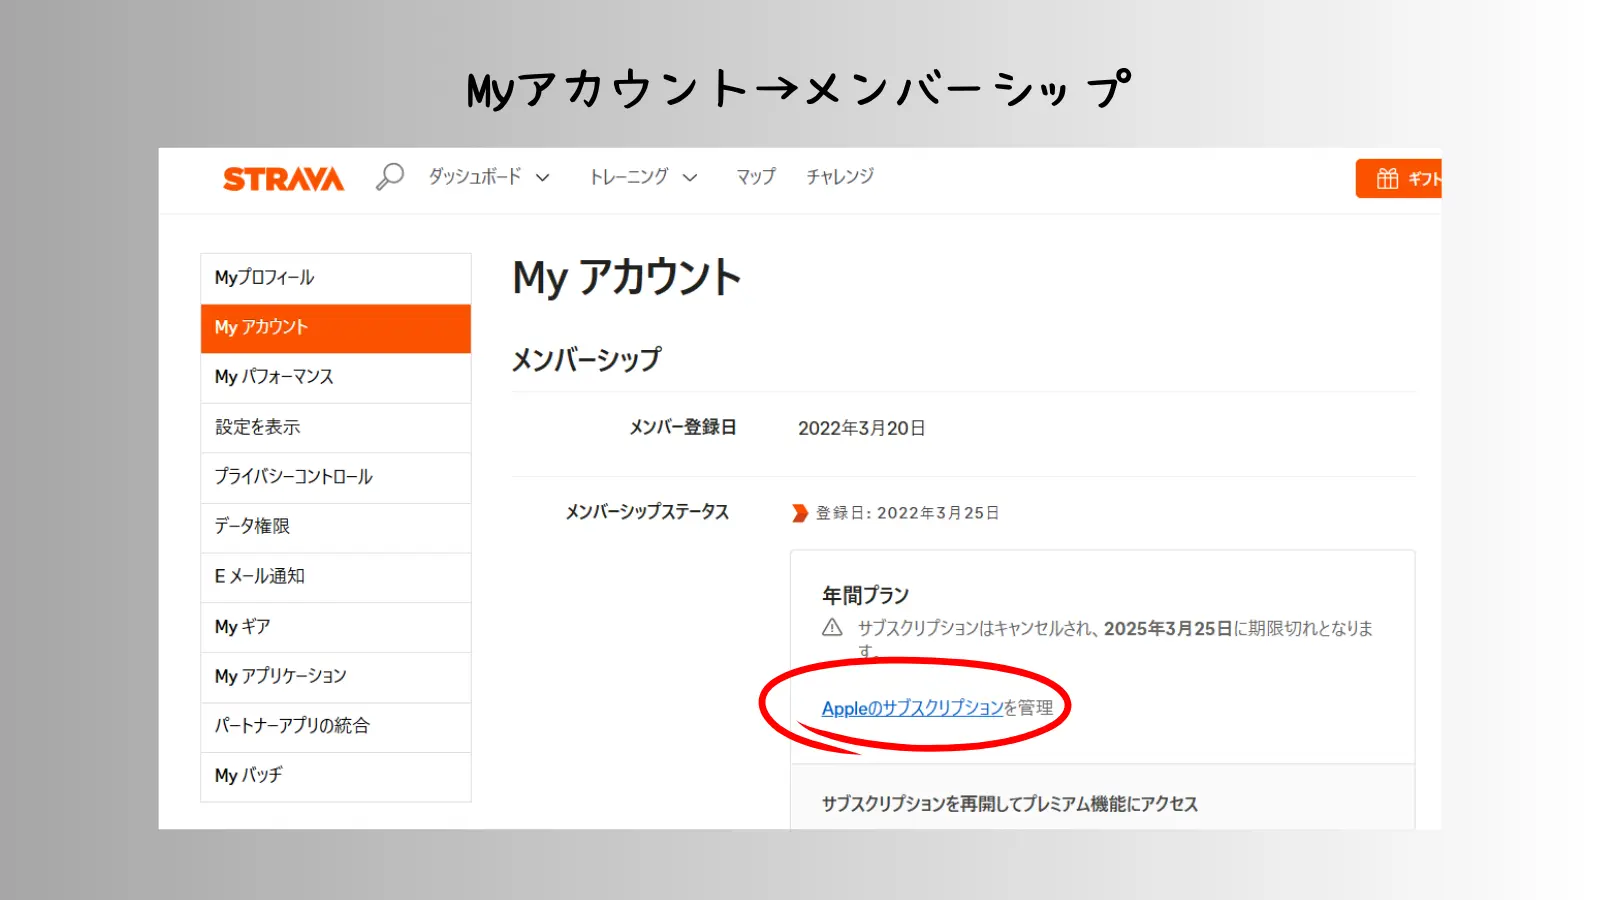Open the チャレンジ page
Screen dimensions: 1600x900
click(x=840, y=177)
